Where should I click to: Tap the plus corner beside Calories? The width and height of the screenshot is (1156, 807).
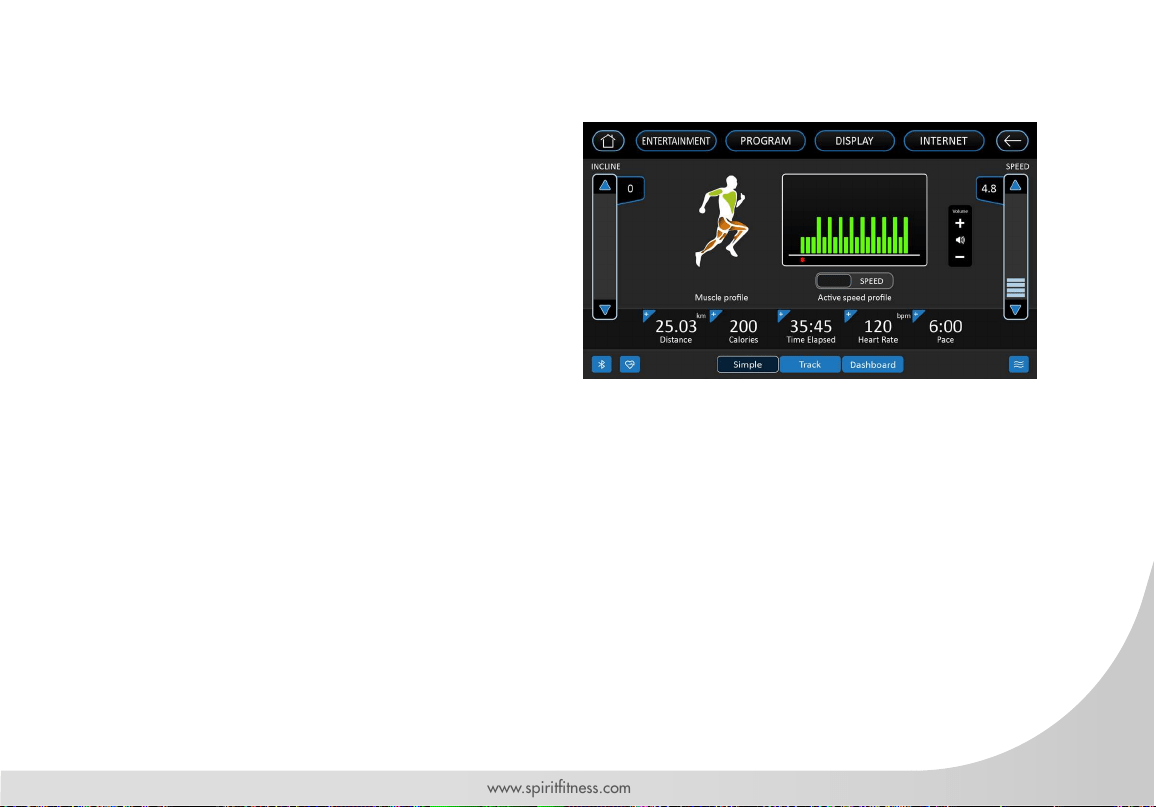click(x=714, y=315)
